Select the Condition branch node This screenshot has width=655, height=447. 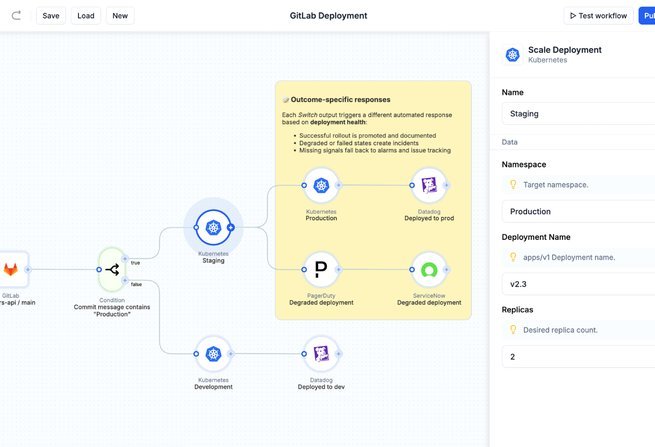point(112,270)
